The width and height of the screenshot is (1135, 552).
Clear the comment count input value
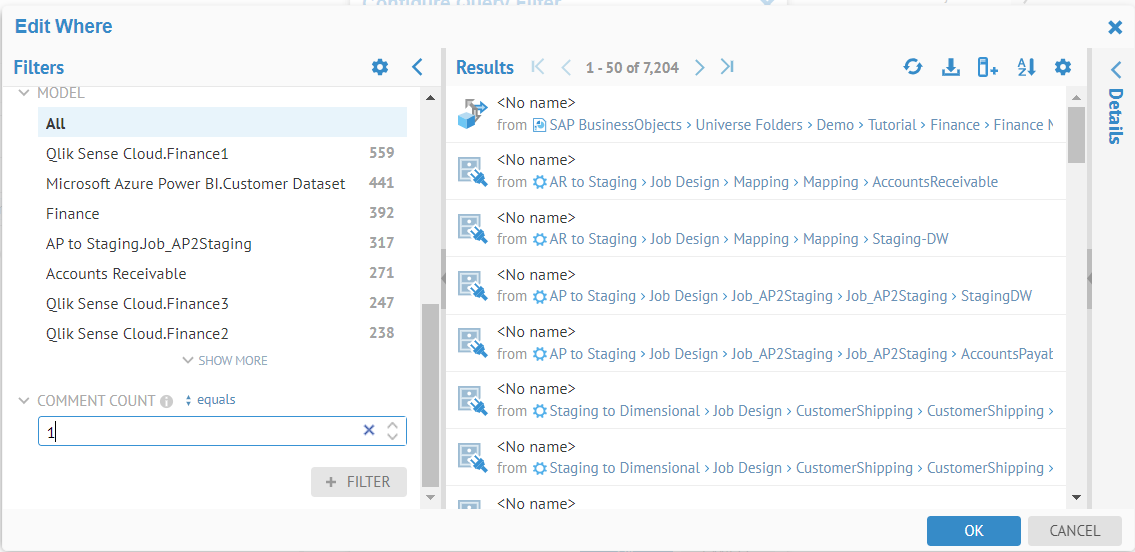[368, 430]
